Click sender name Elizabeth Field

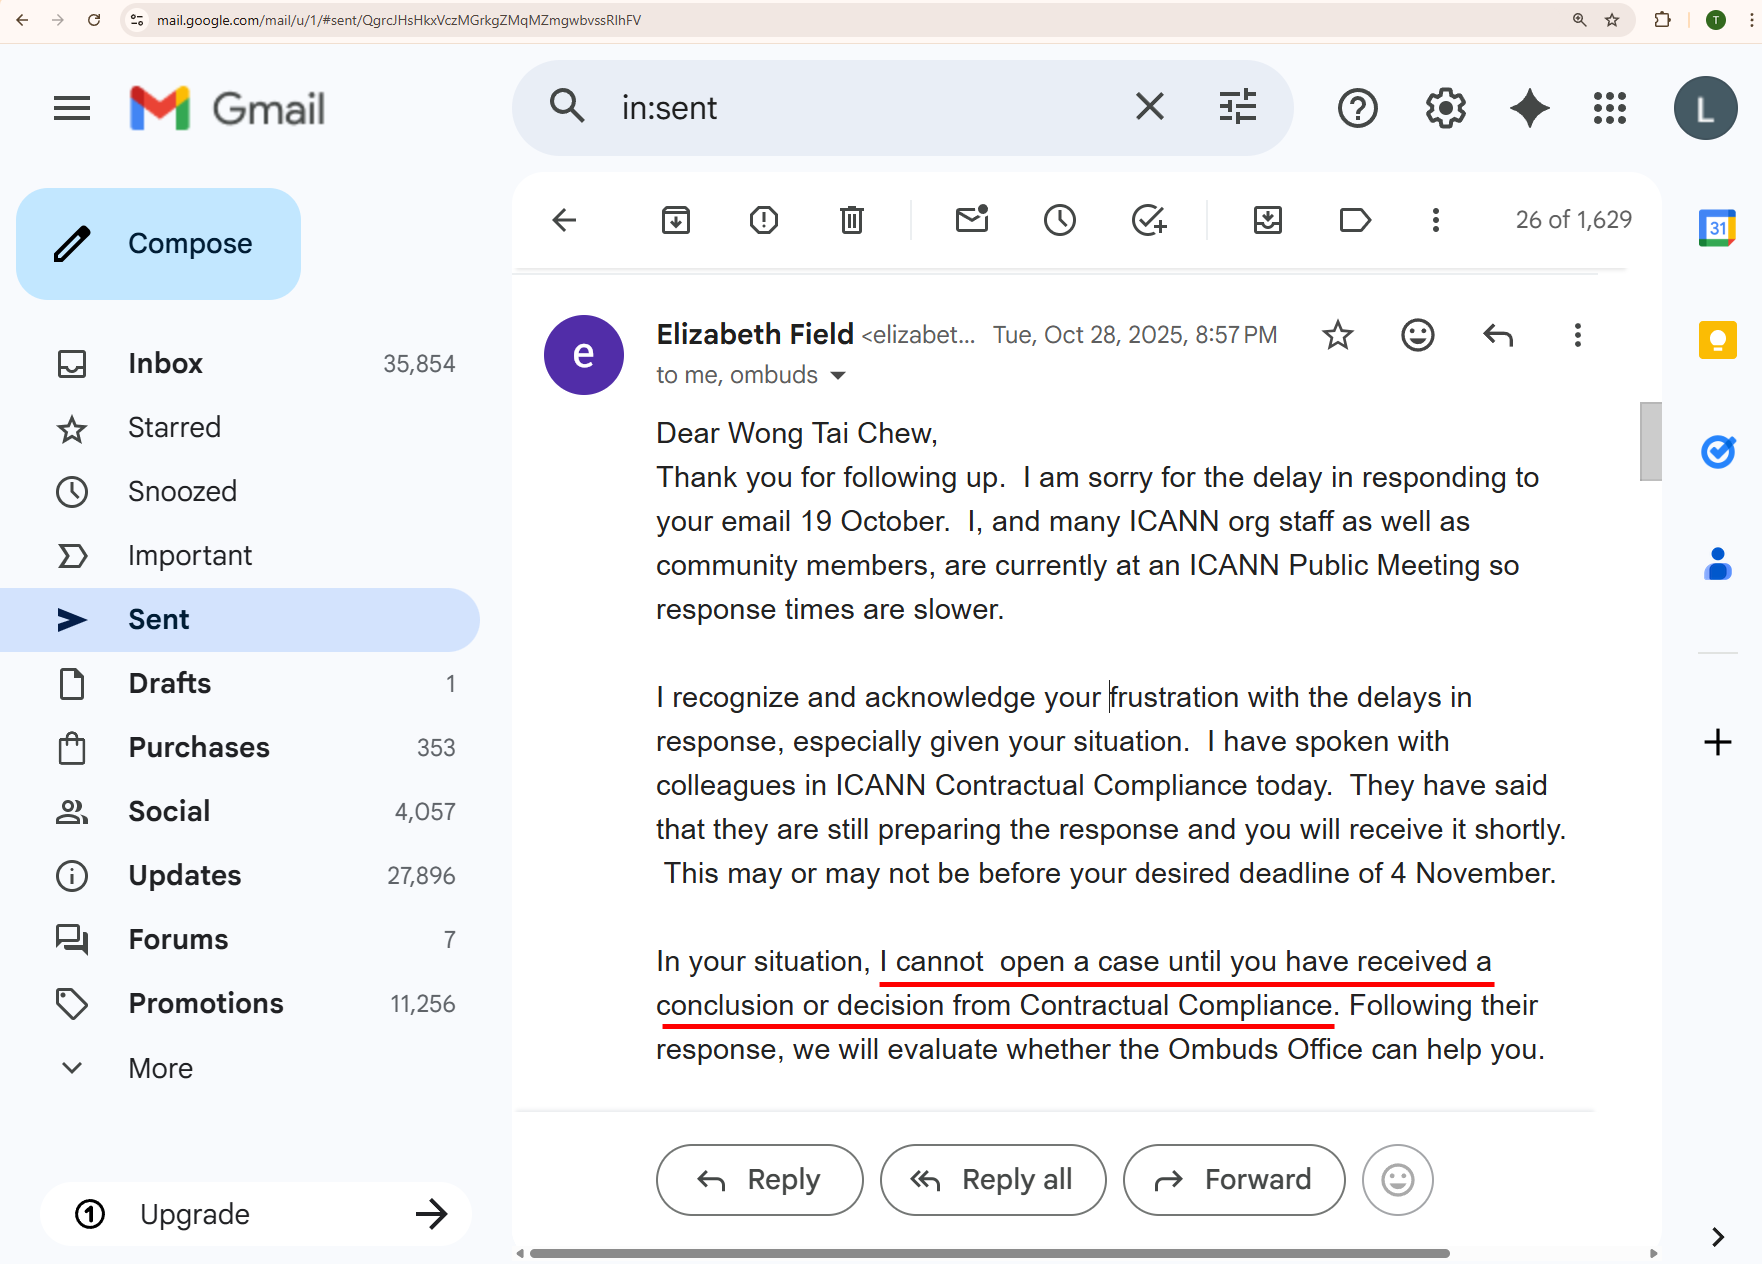click(755, 334)
